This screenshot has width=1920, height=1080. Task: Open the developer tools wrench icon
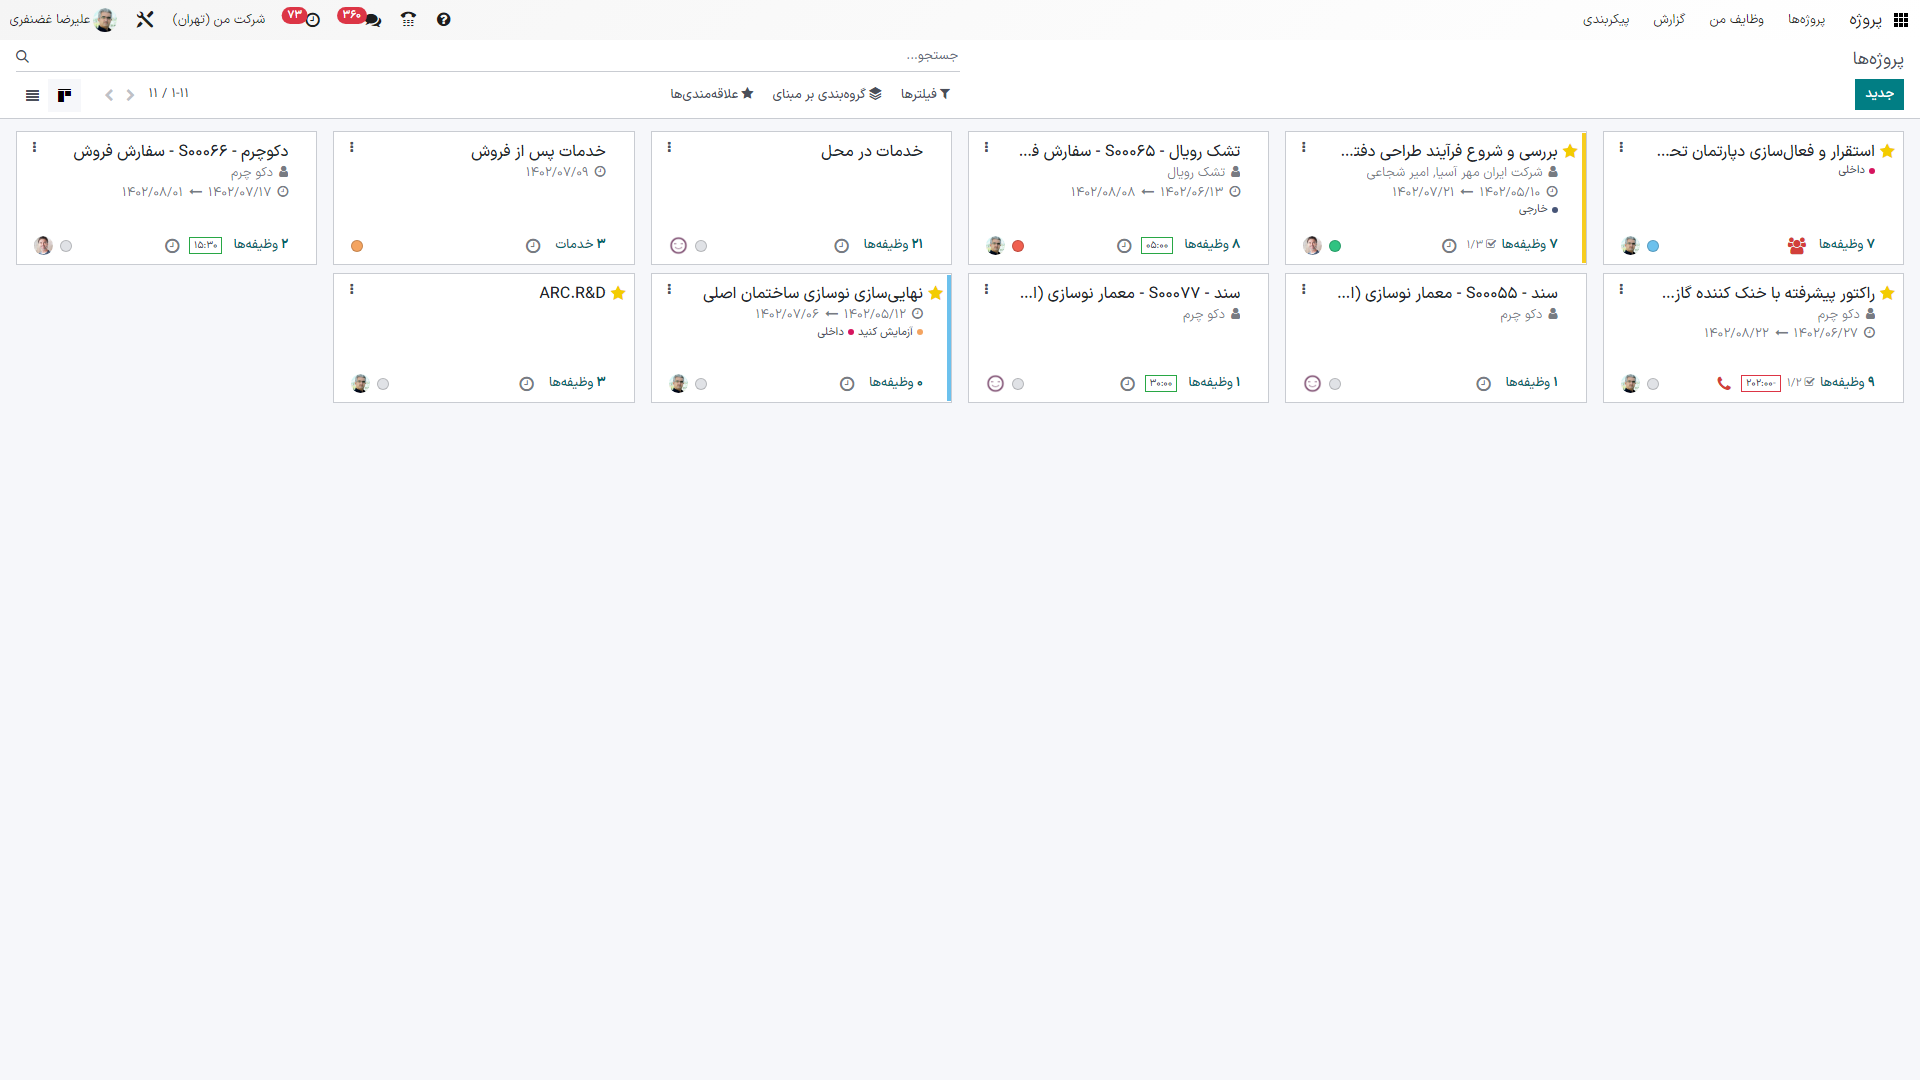(x=145, y=20)
